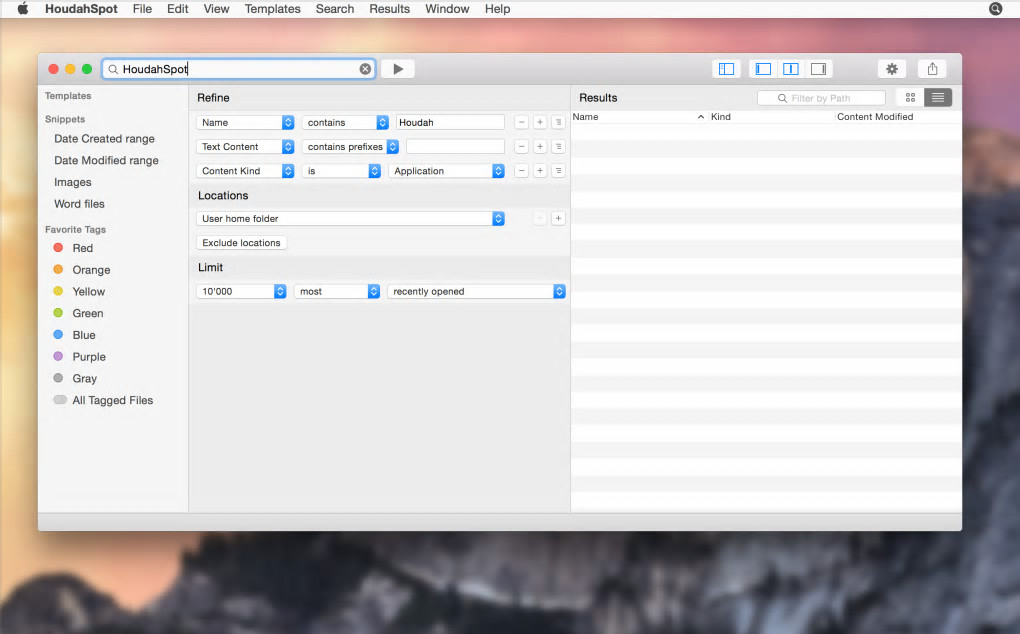Open the Apple menu
Screen dimensions: 1020x634
(x=23, y=8)
